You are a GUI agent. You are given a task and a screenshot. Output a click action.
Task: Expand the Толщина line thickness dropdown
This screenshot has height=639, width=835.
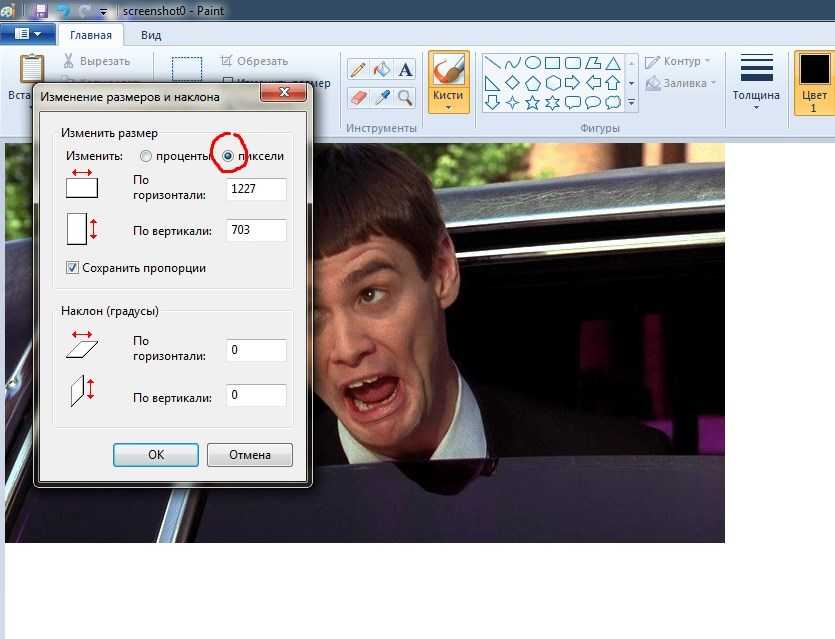[x=756, y=83]
